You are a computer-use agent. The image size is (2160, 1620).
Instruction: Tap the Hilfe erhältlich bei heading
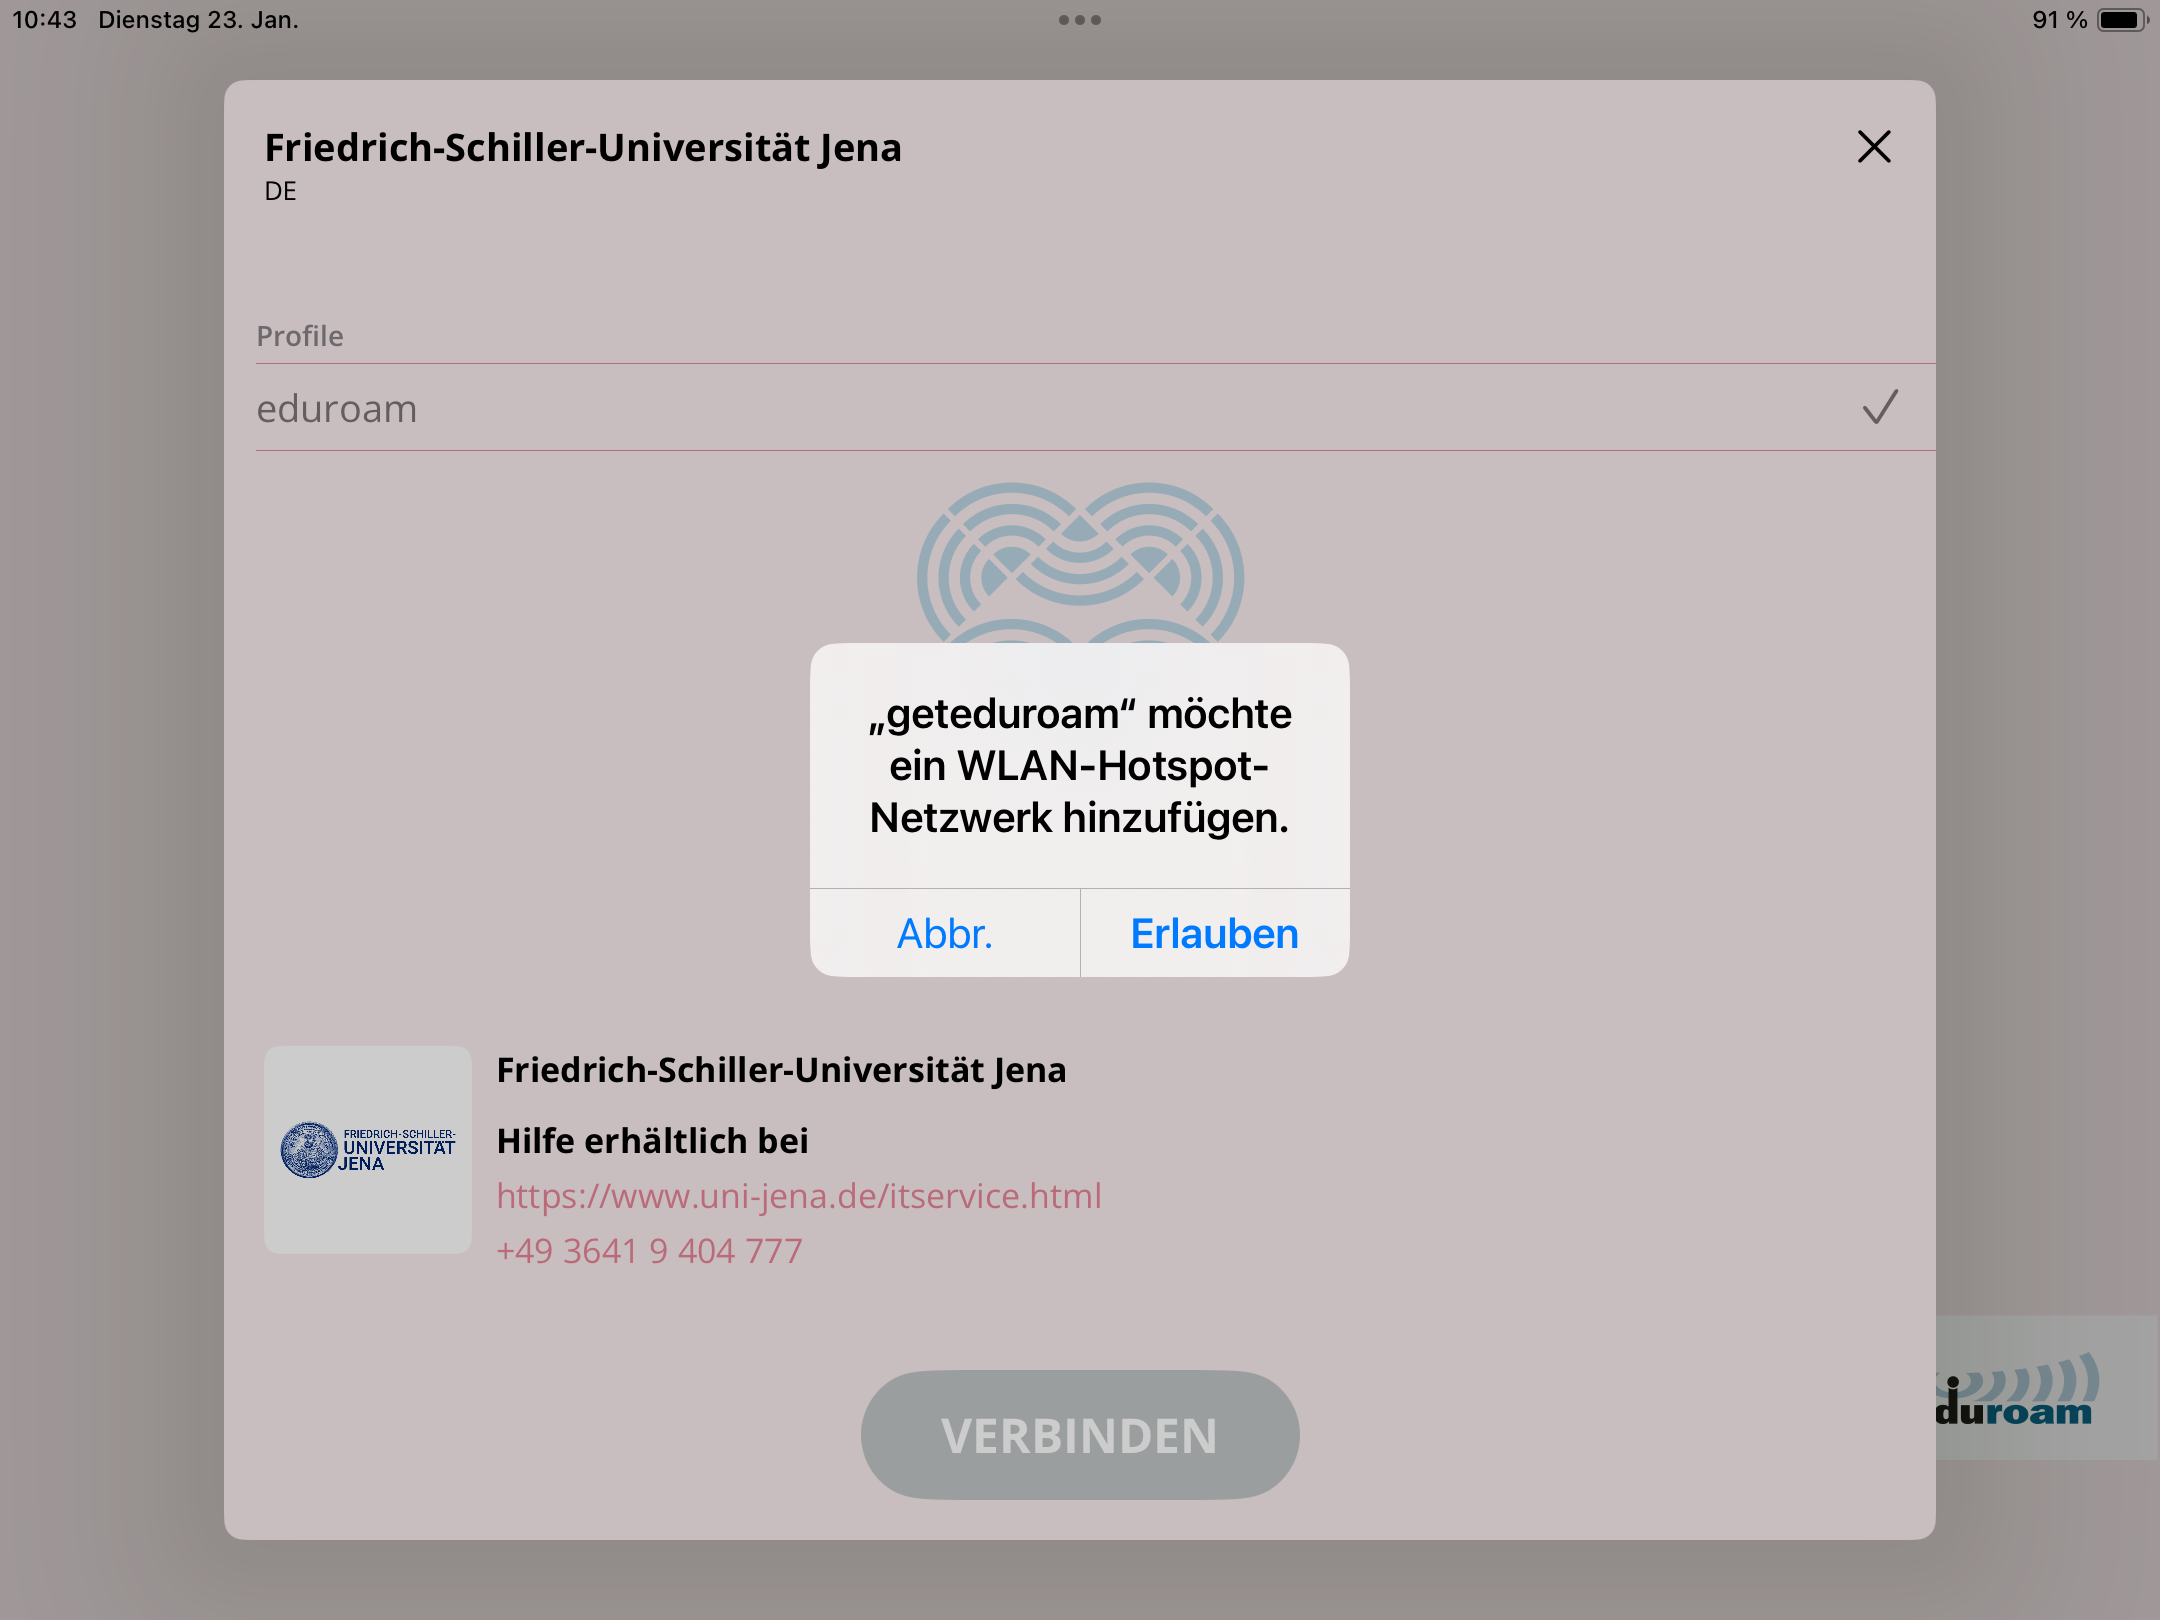coord(653,1141)
